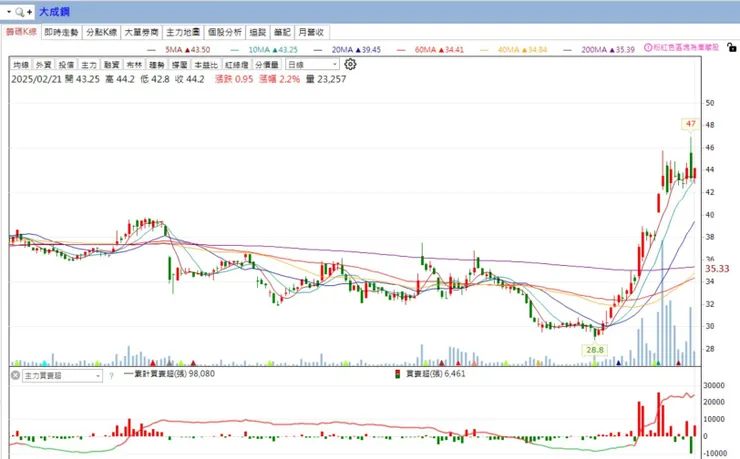The width and height of the screenshot is (740, 459).
Task: Click the magnifier search icon beside 大成鋼
Action: click(x=20, y=12)
